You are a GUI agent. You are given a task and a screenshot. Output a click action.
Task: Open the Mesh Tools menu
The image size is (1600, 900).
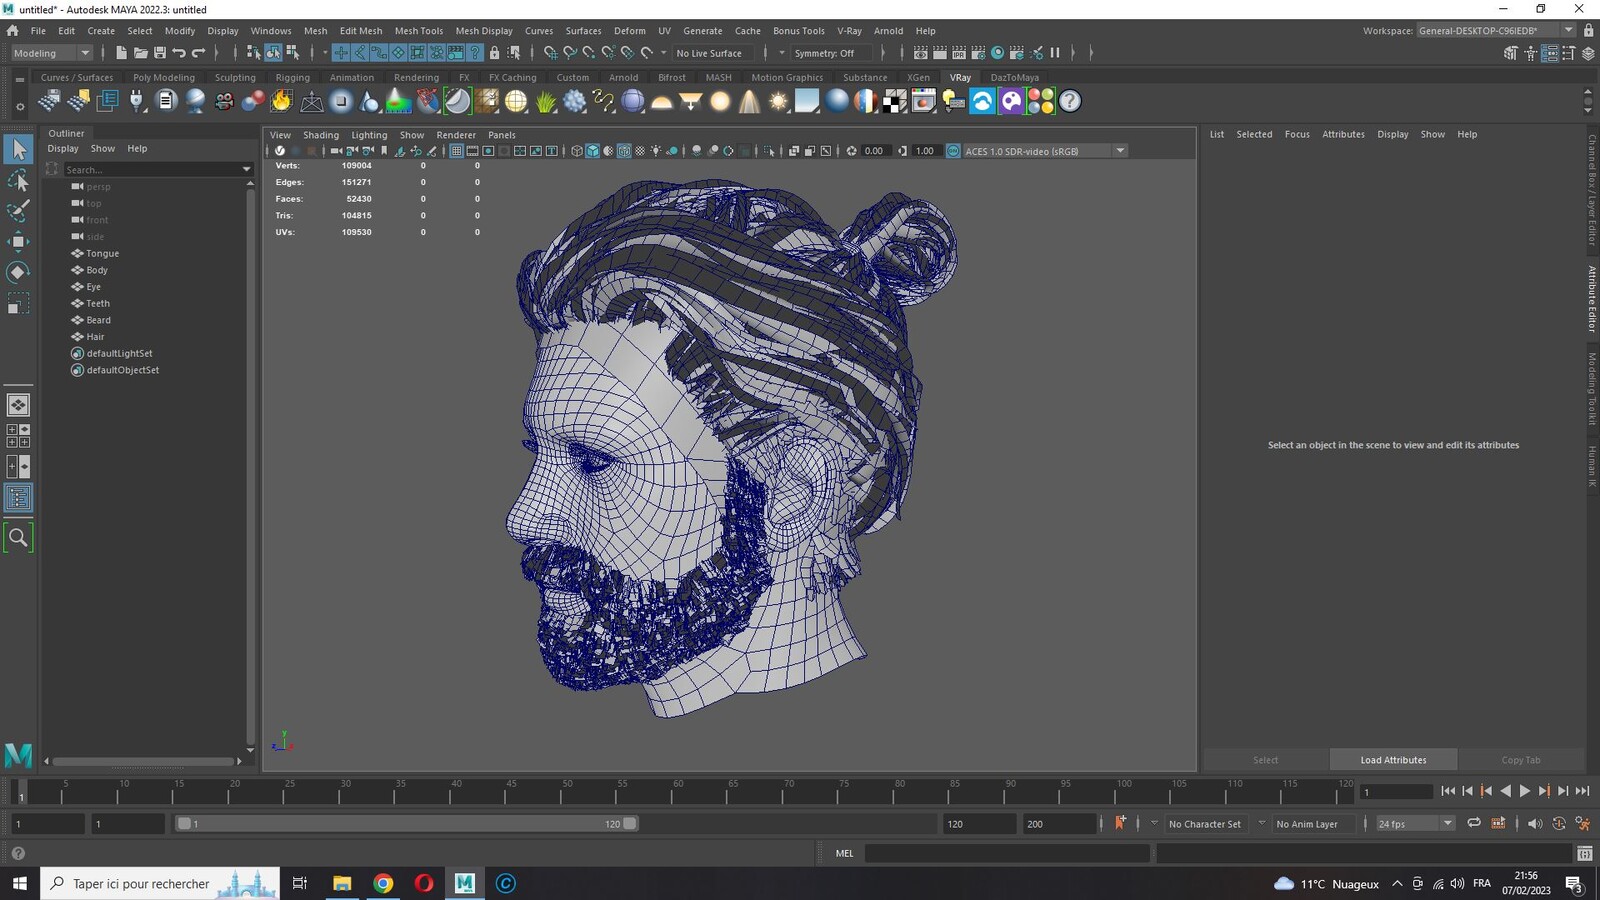[x=418, y=31]
